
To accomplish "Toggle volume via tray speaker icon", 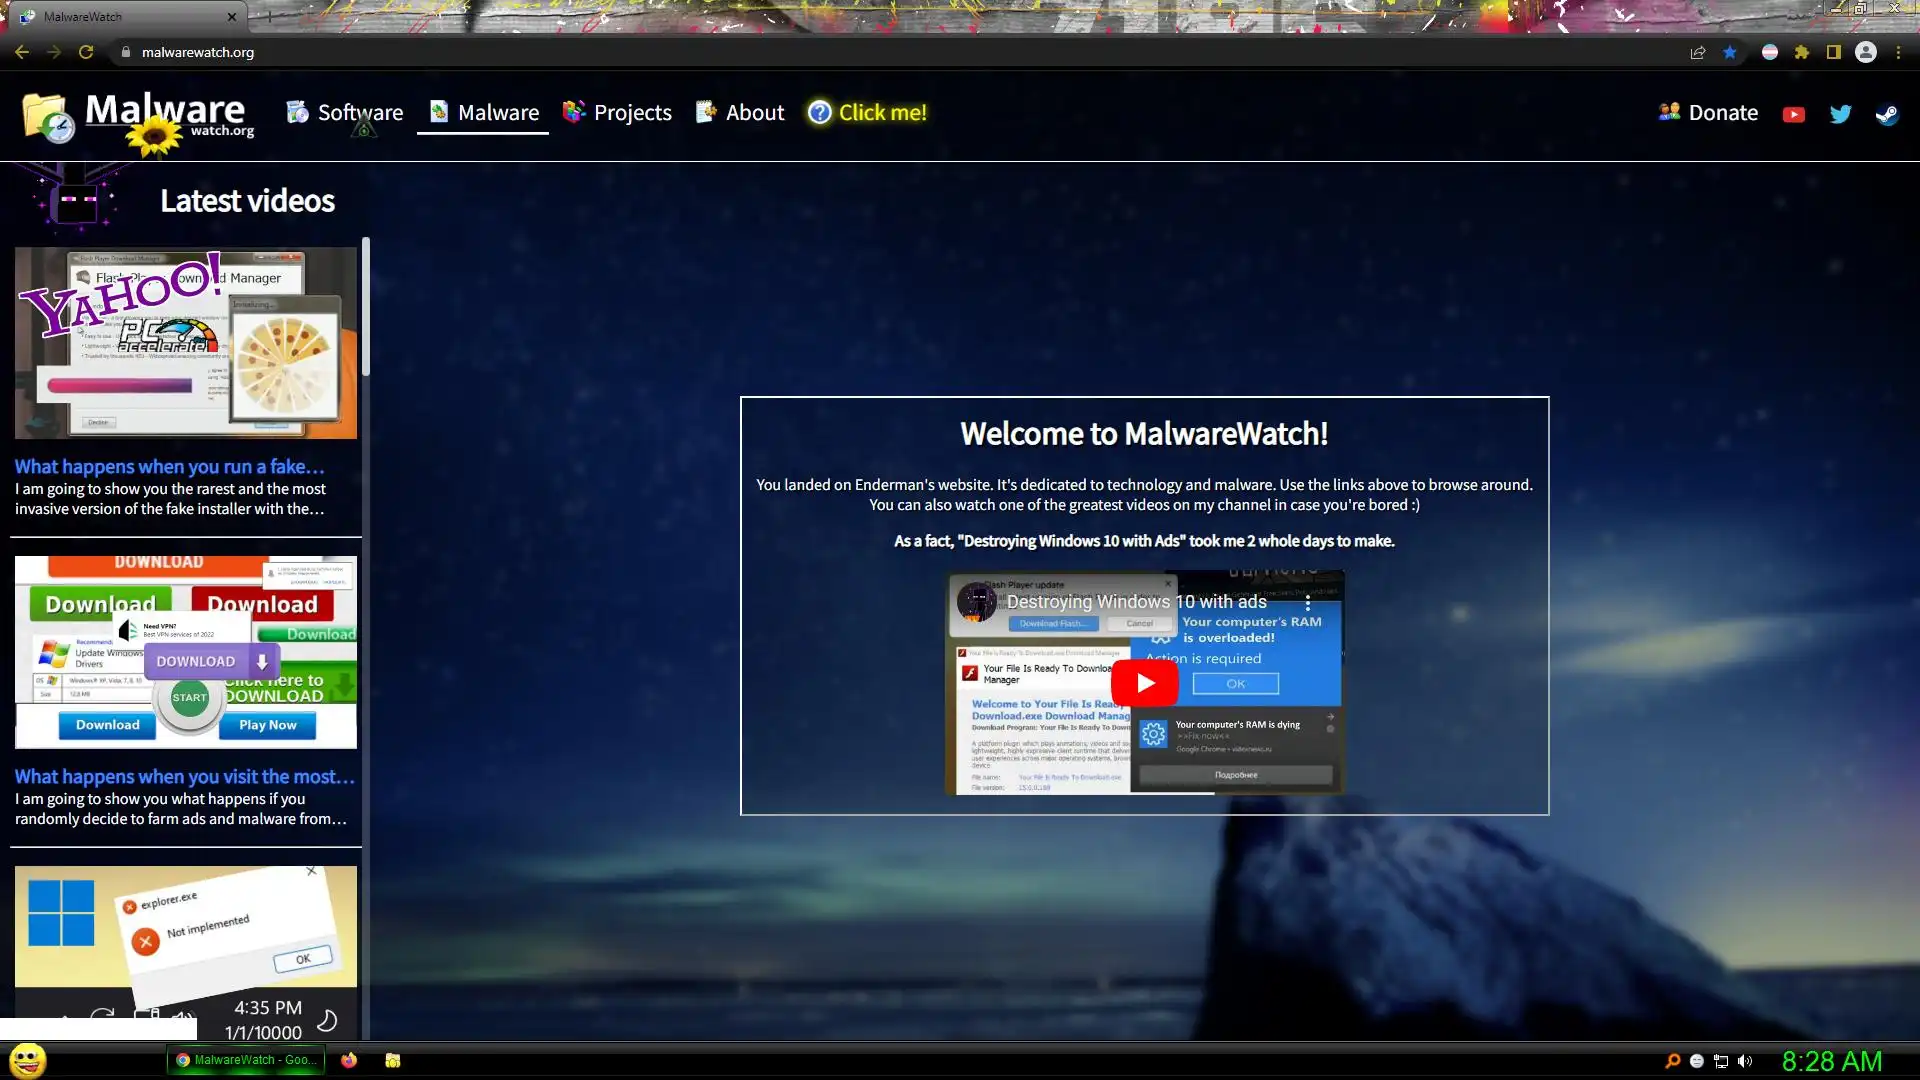I will [x=1745, y=1061].
